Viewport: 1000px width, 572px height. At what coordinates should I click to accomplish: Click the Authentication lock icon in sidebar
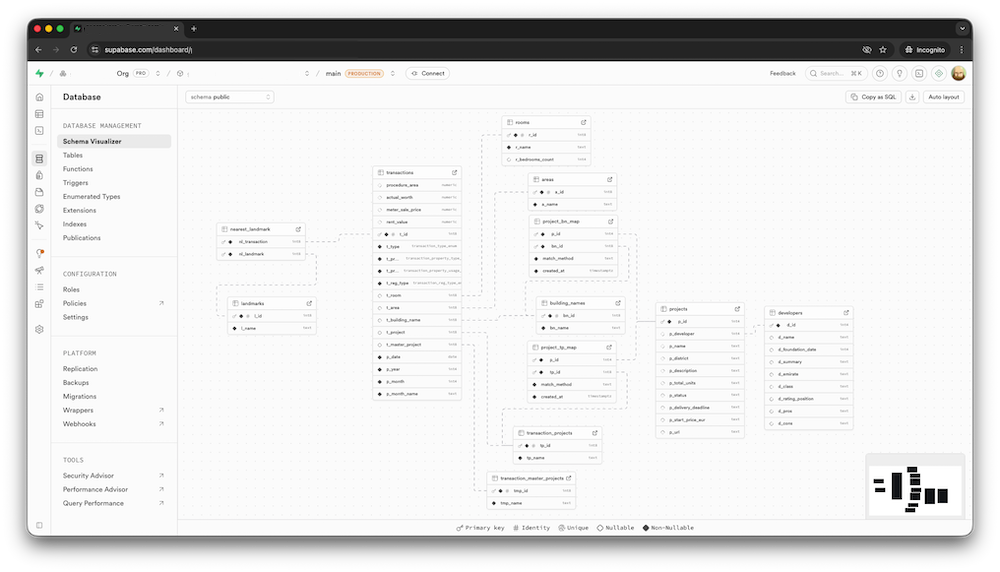coord(40,175)
